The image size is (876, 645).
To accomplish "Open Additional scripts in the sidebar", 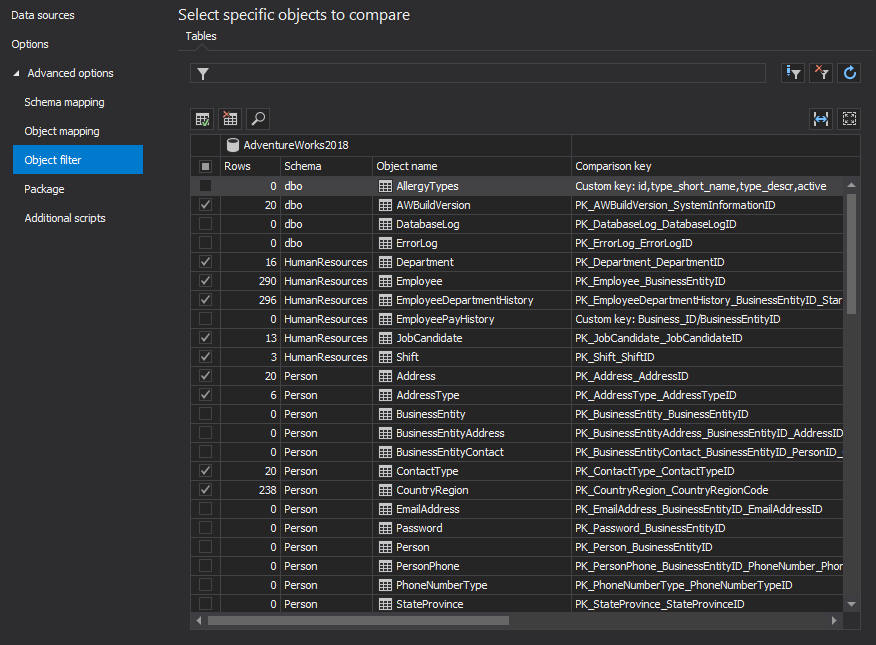I will (x=65, y=218).
